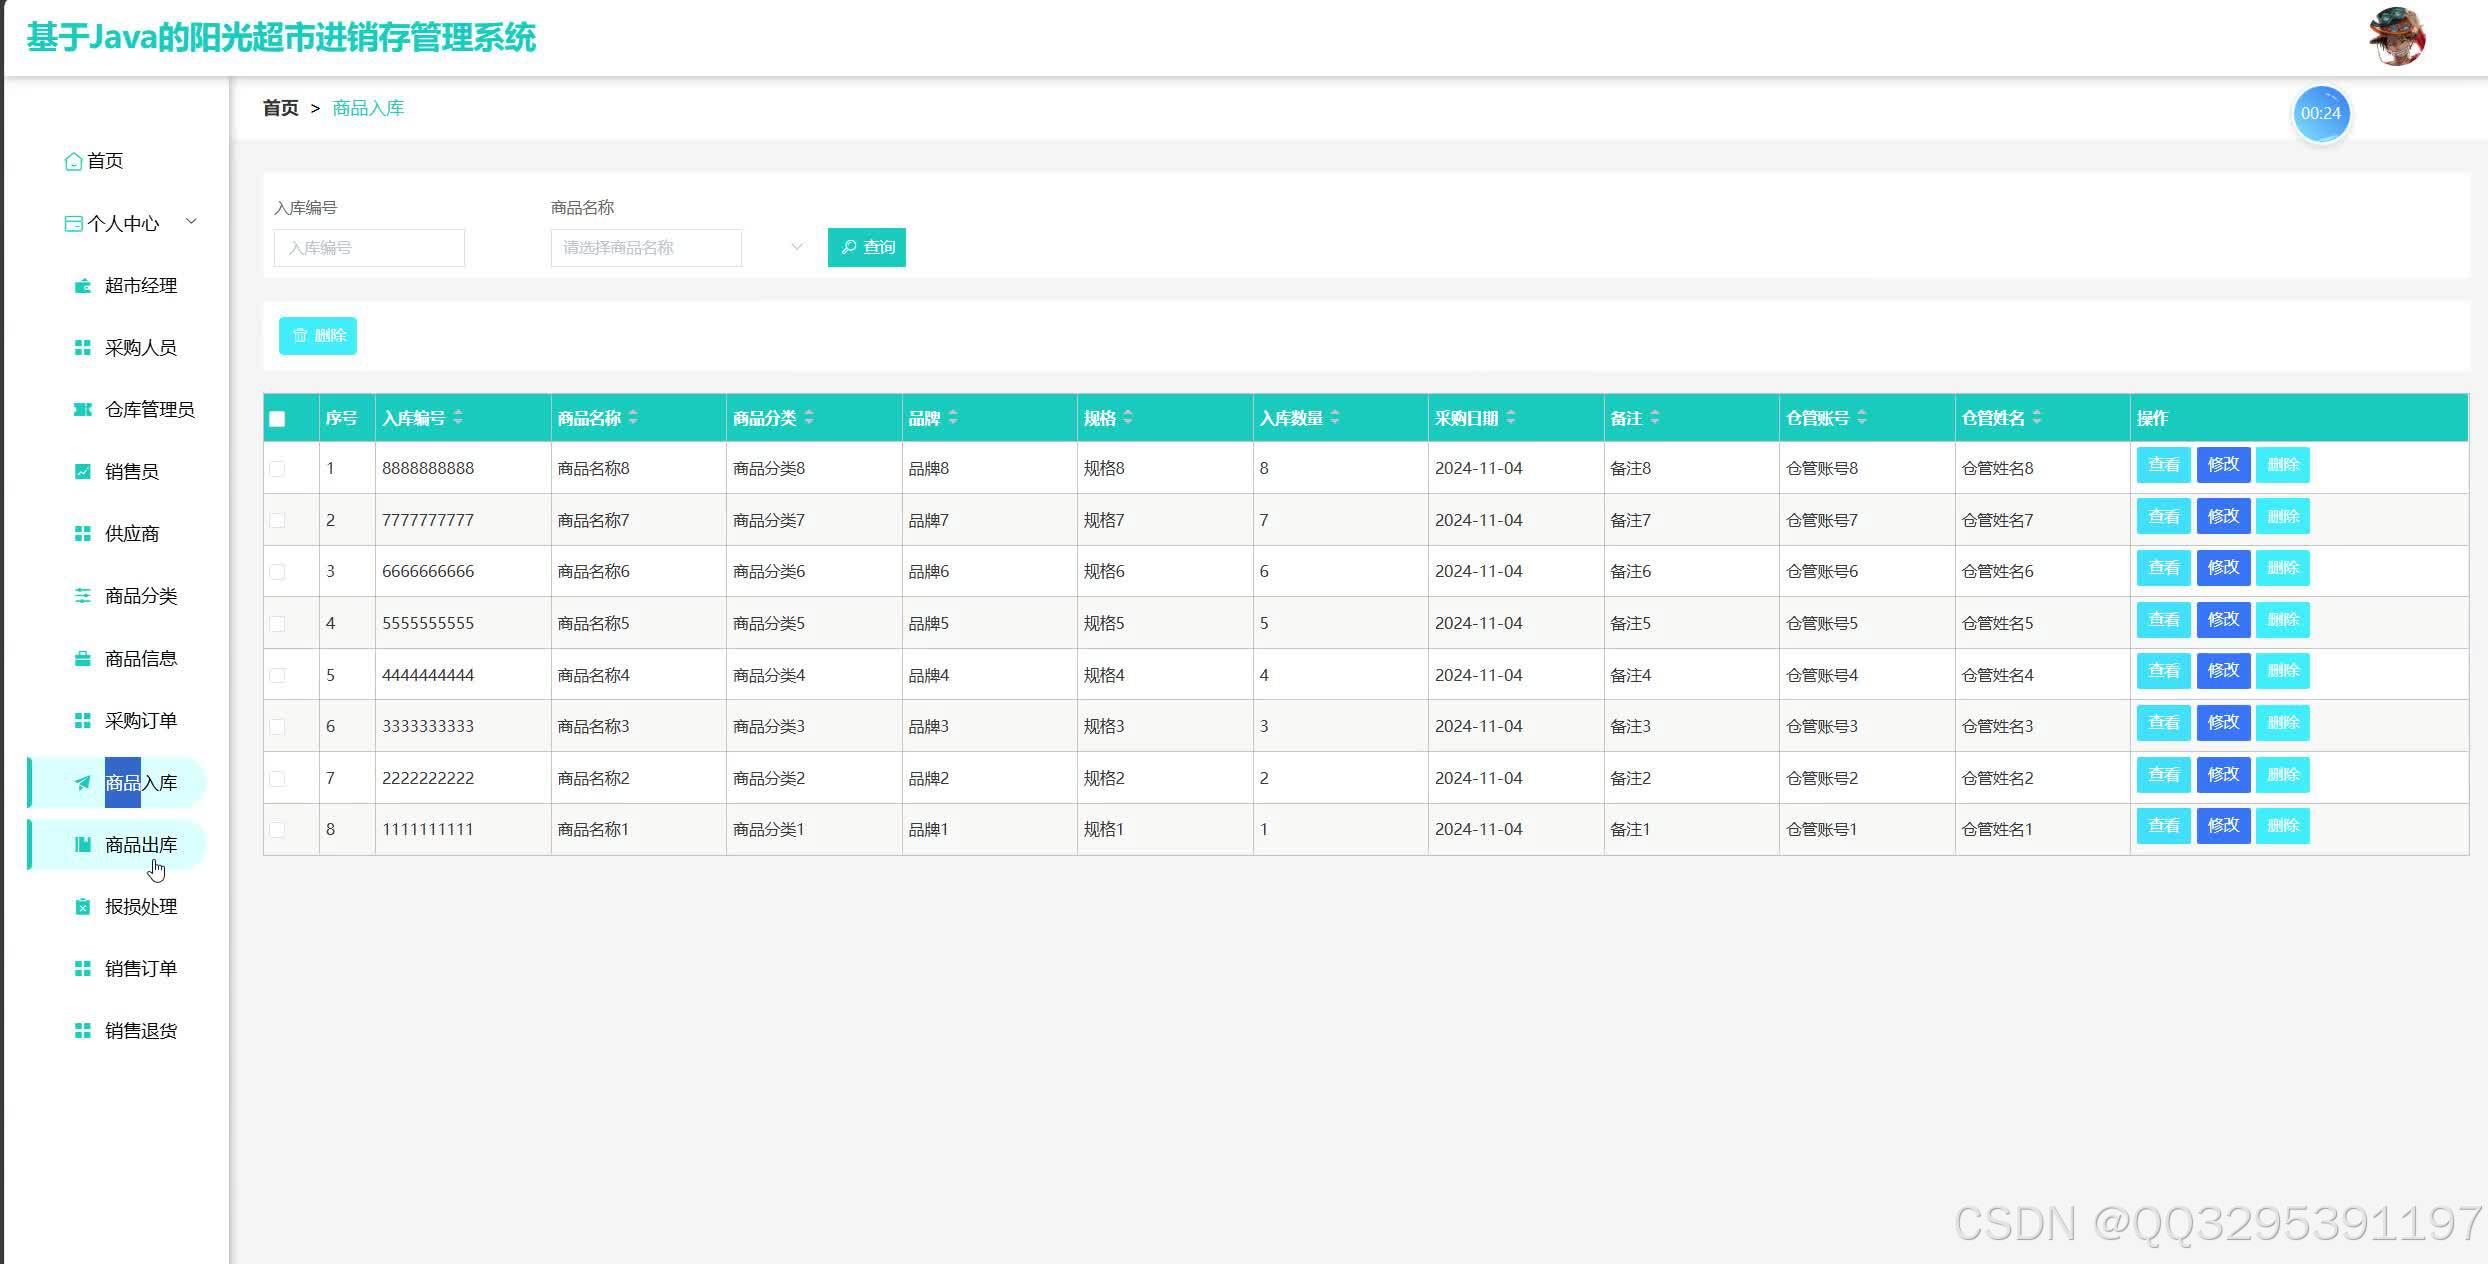2488x1264 pixels.
Task: Click the 采购订单 grid icon
Action: pyautogui.click(x=83, y=721)
